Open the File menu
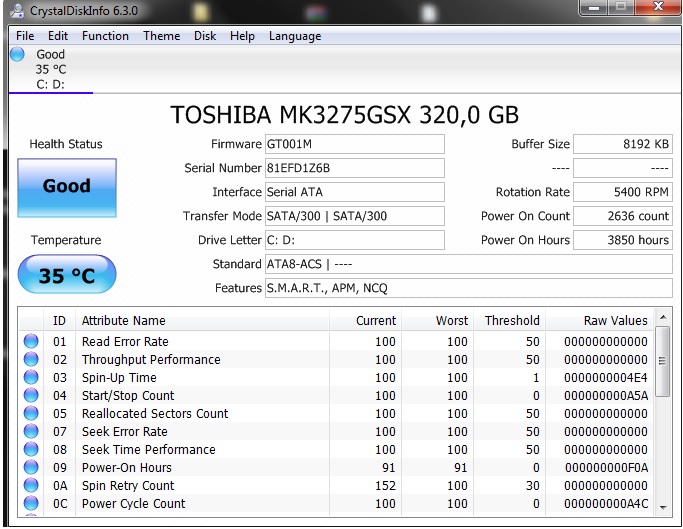The width and height of the screenshot is (683, 529). 25,36
